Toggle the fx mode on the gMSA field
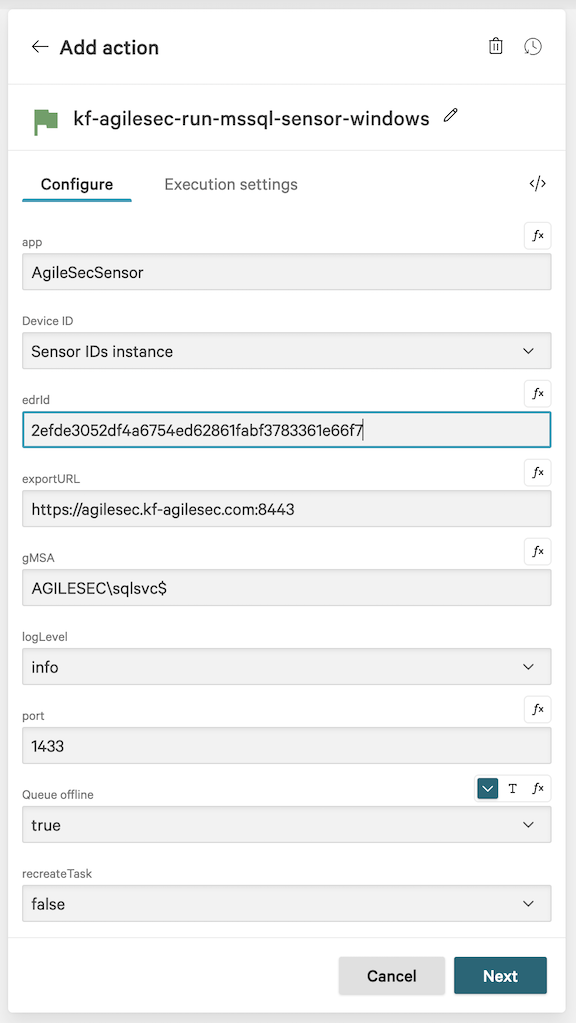 537,551
